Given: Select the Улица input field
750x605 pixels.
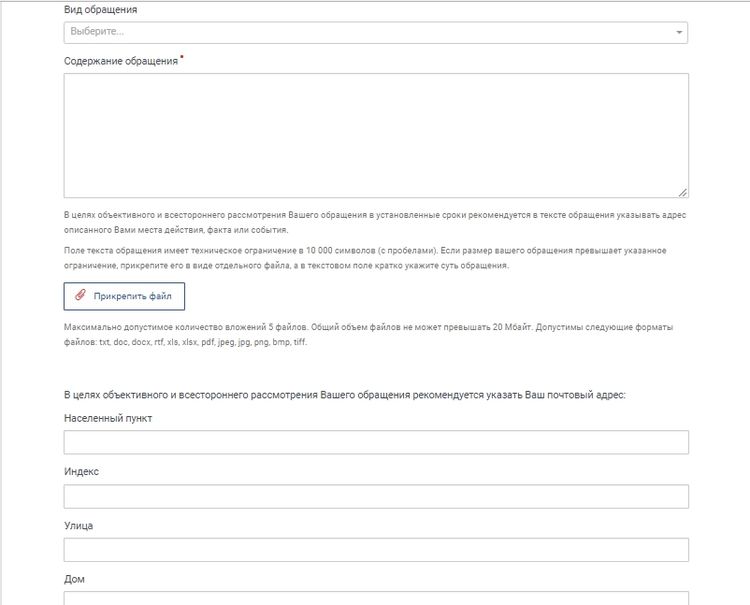Looking at the screenshot, I should pyautogui.click(x=375, y=550).
